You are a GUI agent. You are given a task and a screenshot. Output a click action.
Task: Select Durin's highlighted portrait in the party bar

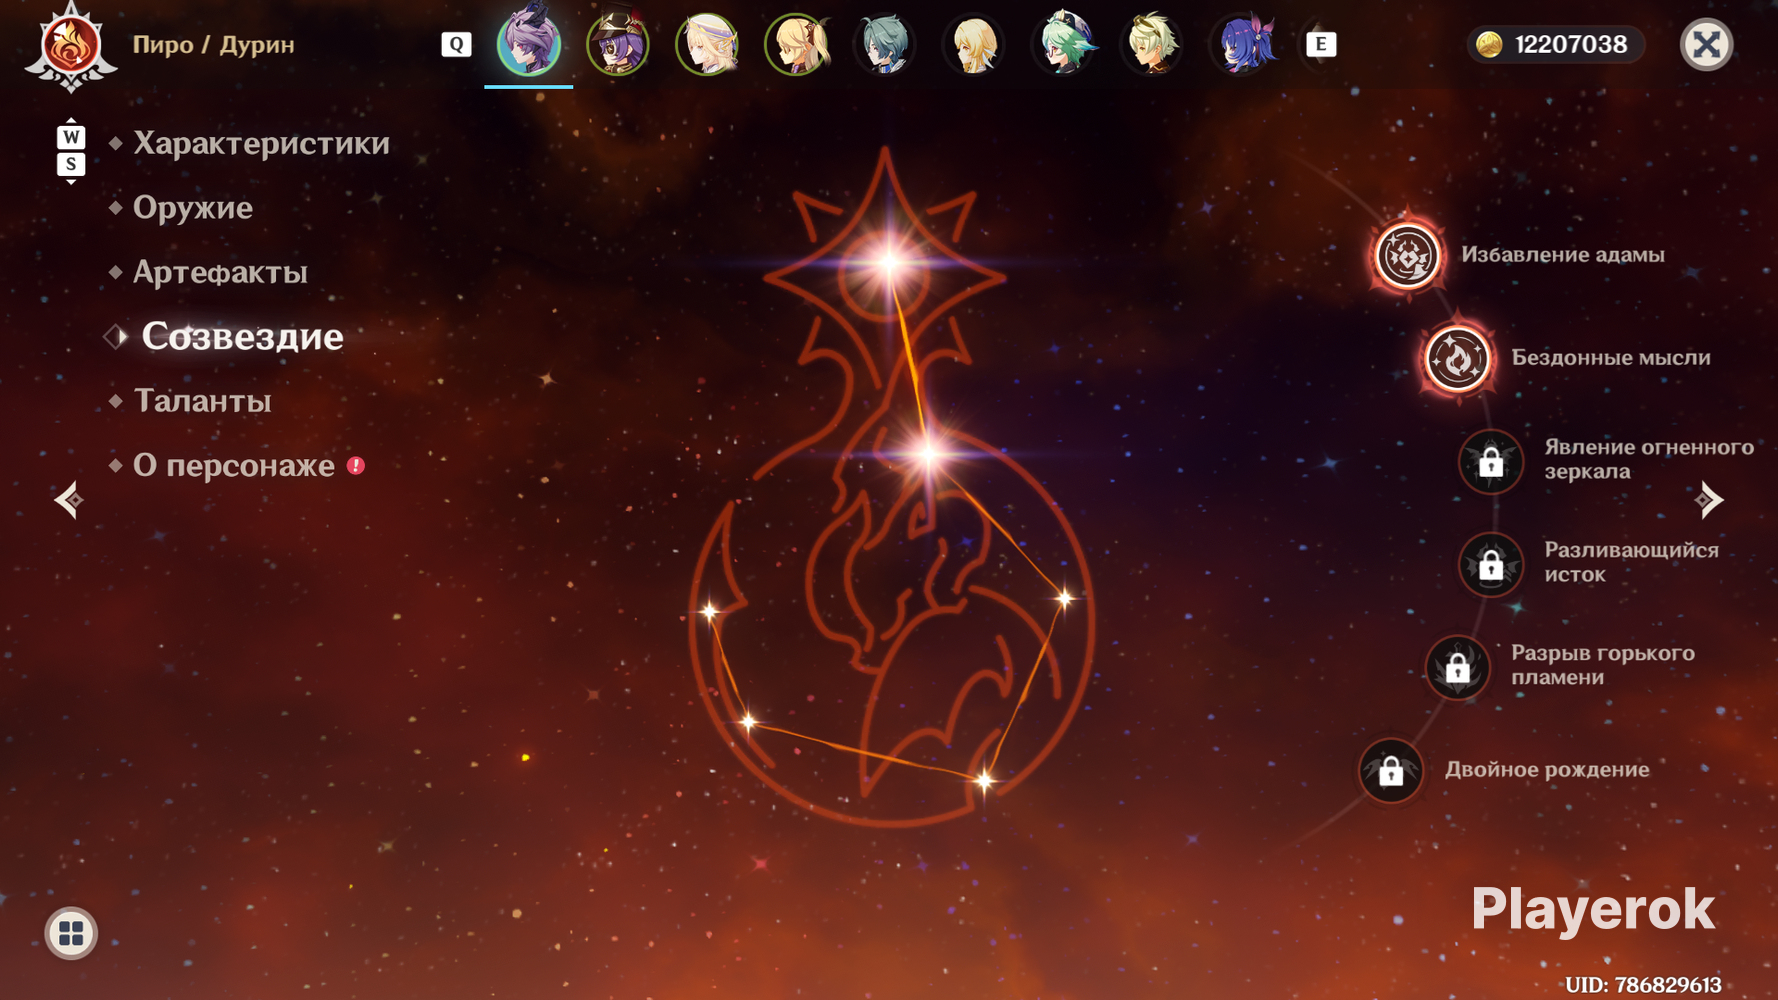pos(529,44)
